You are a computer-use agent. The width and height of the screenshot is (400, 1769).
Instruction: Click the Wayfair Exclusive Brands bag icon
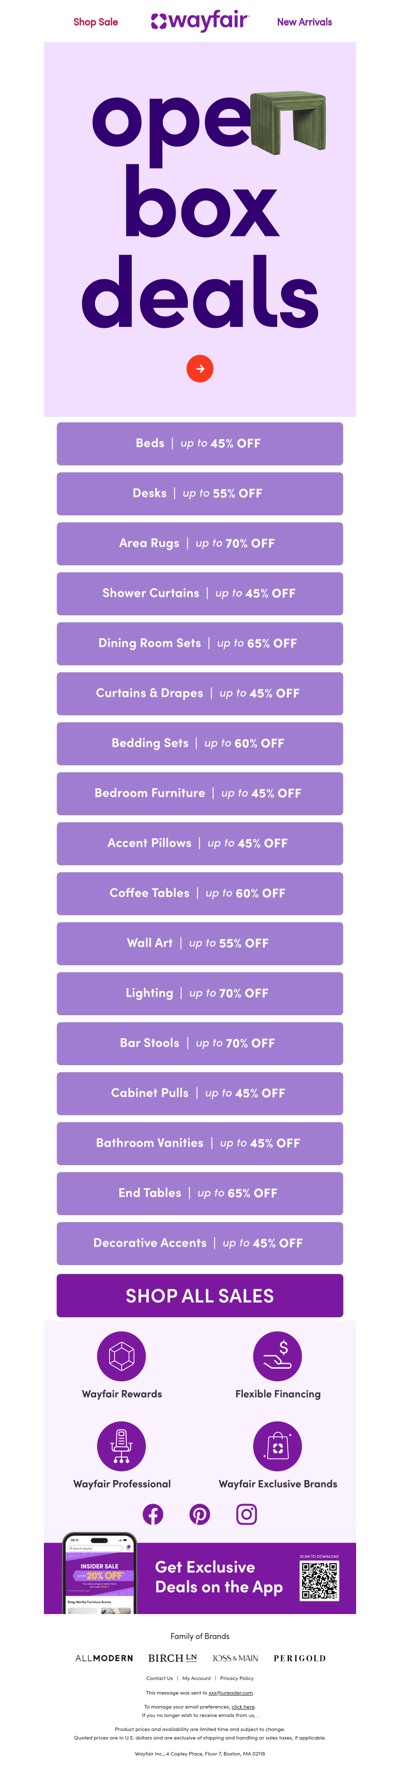[278, 1446]
